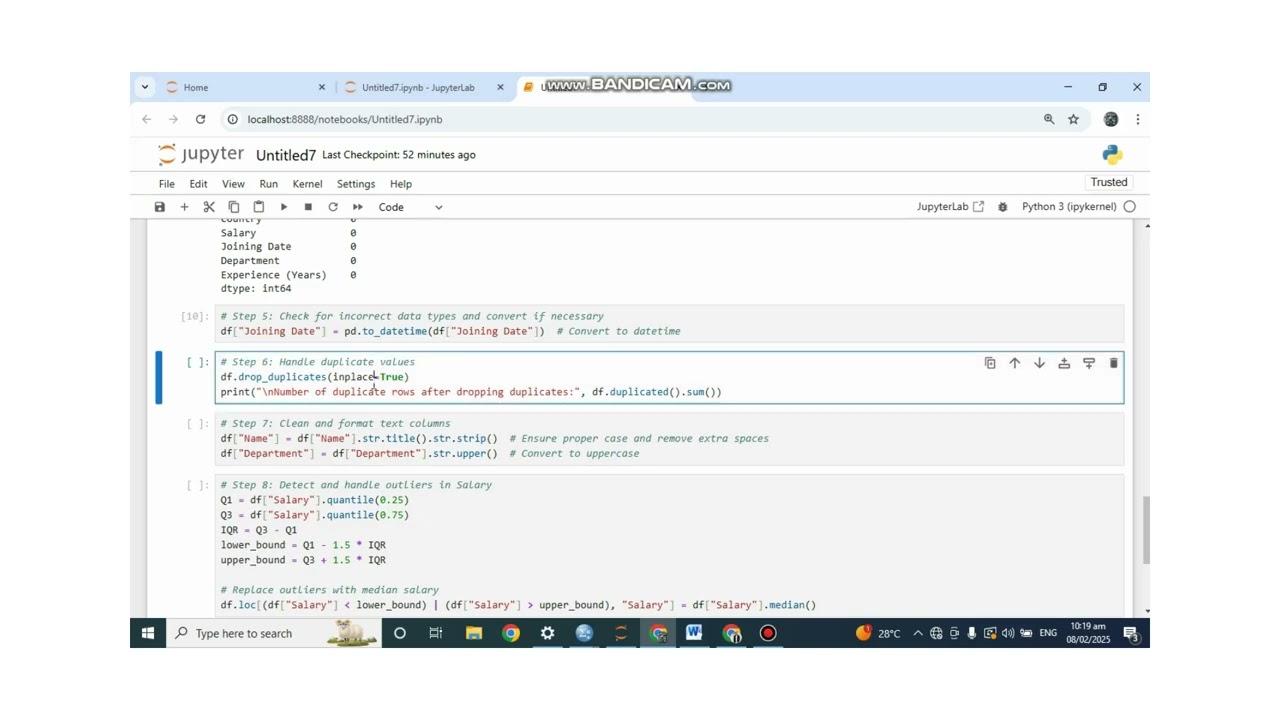Screen dimensions: 1280x720
Task: Open notebook in JupyterLab link
Action: 950,207
